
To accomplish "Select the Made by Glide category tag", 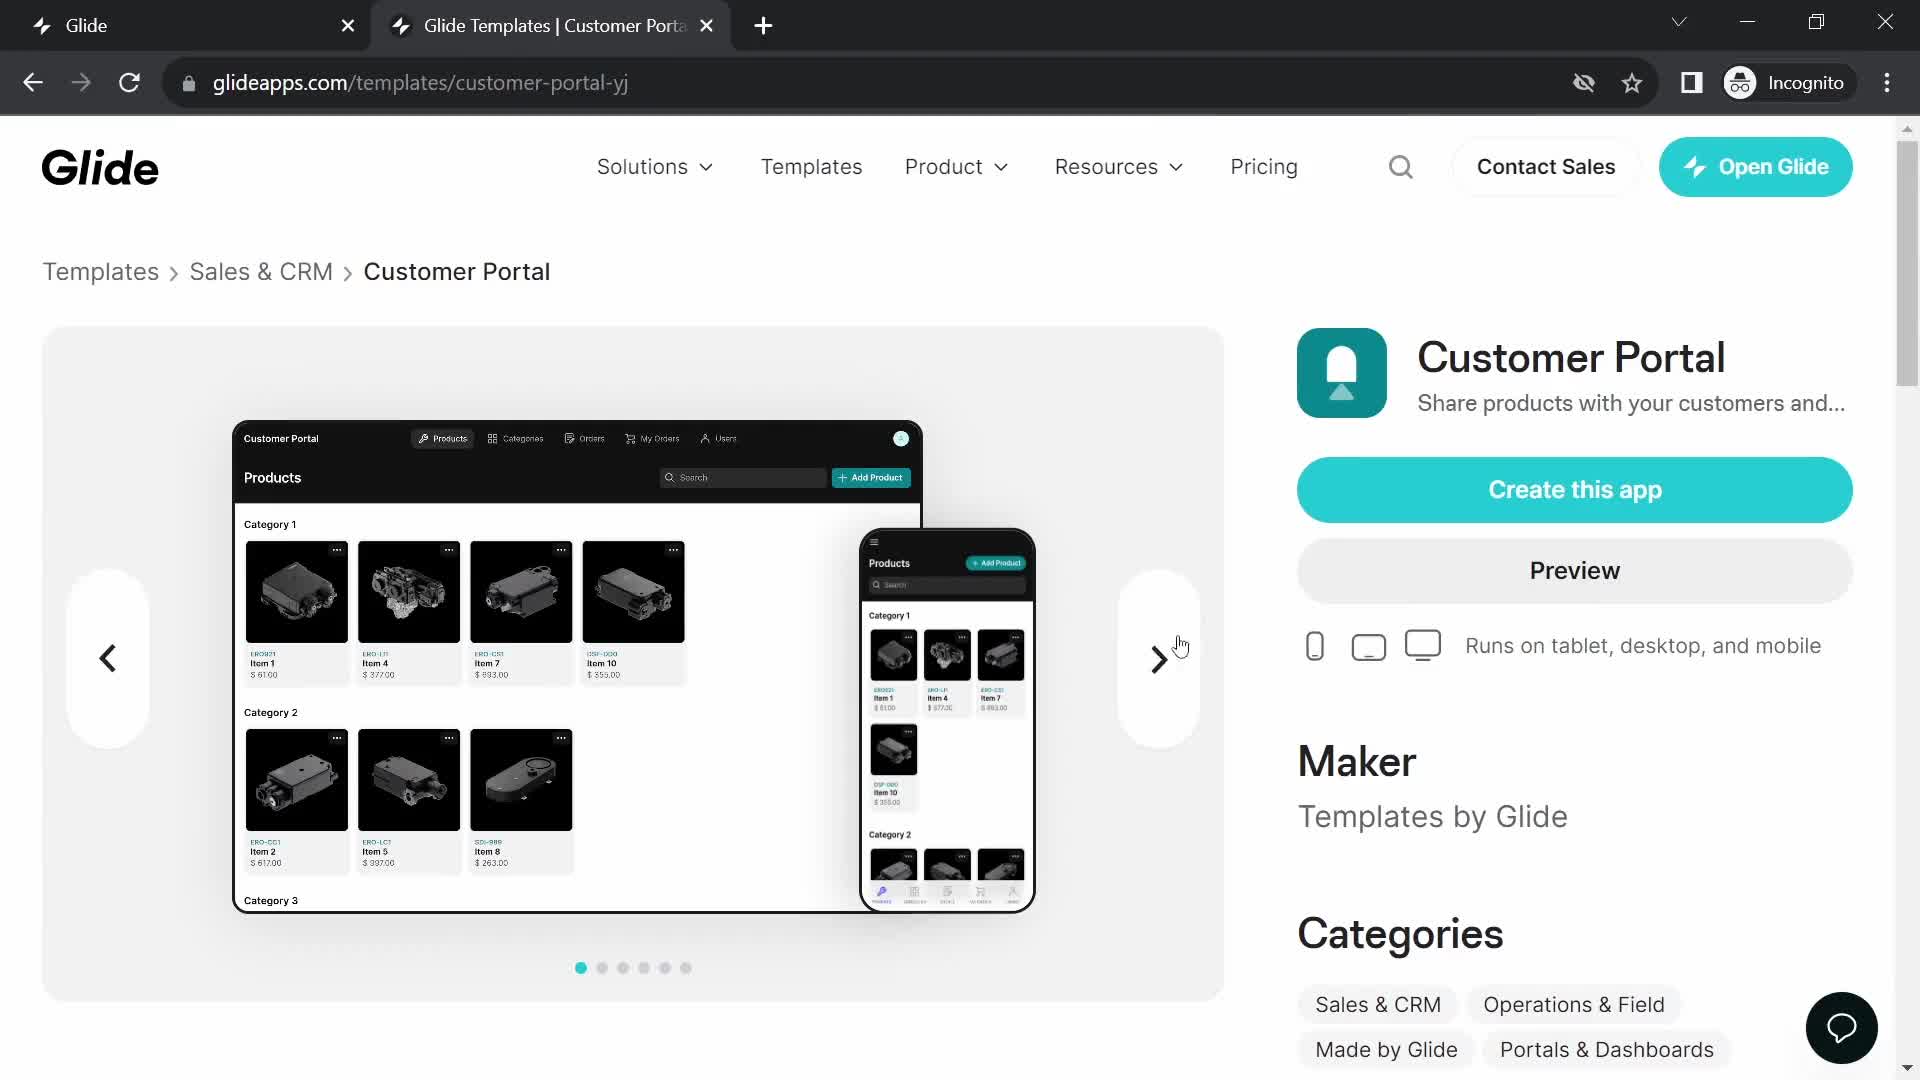I will [x=1386, y=1050].
